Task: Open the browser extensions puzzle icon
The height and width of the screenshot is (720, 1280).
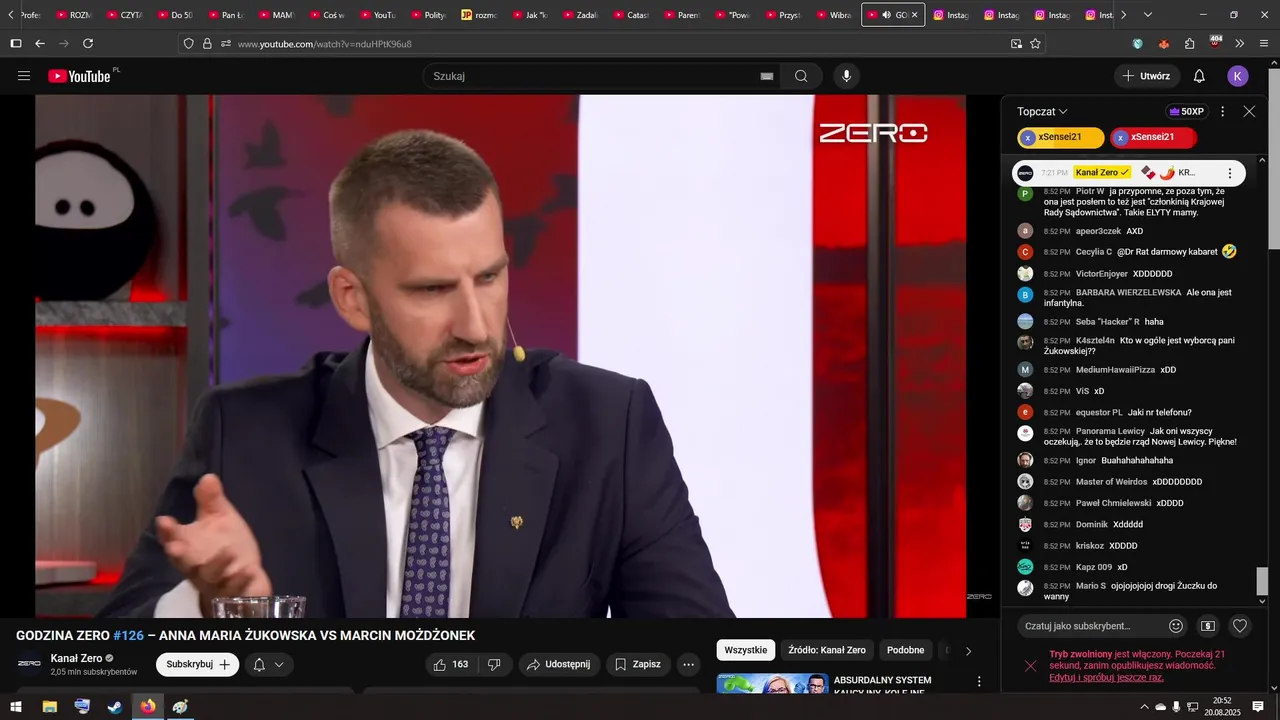Action: 1189,44
